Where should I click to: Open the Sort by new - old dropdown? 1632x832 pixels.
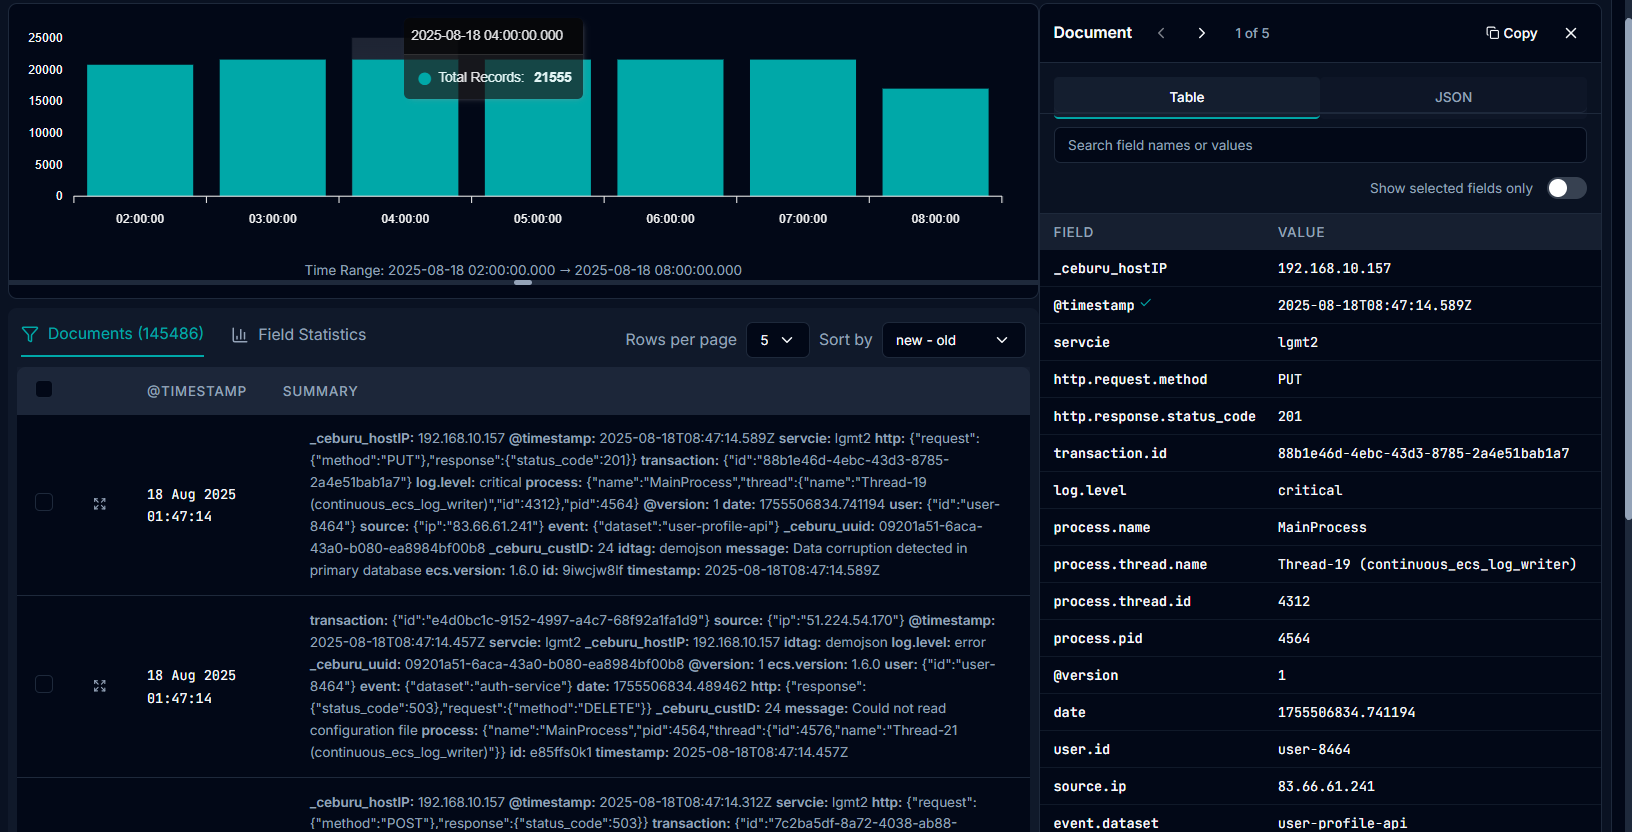click(x=953, y=340)
